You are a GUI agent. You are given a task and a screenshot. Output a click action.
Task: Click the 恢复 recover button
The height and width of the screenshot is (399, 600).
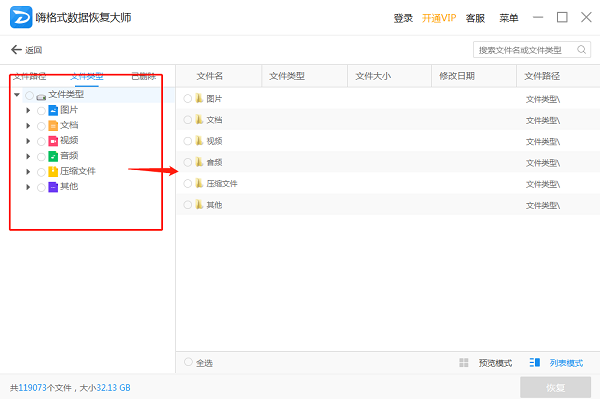coord(555,388)
